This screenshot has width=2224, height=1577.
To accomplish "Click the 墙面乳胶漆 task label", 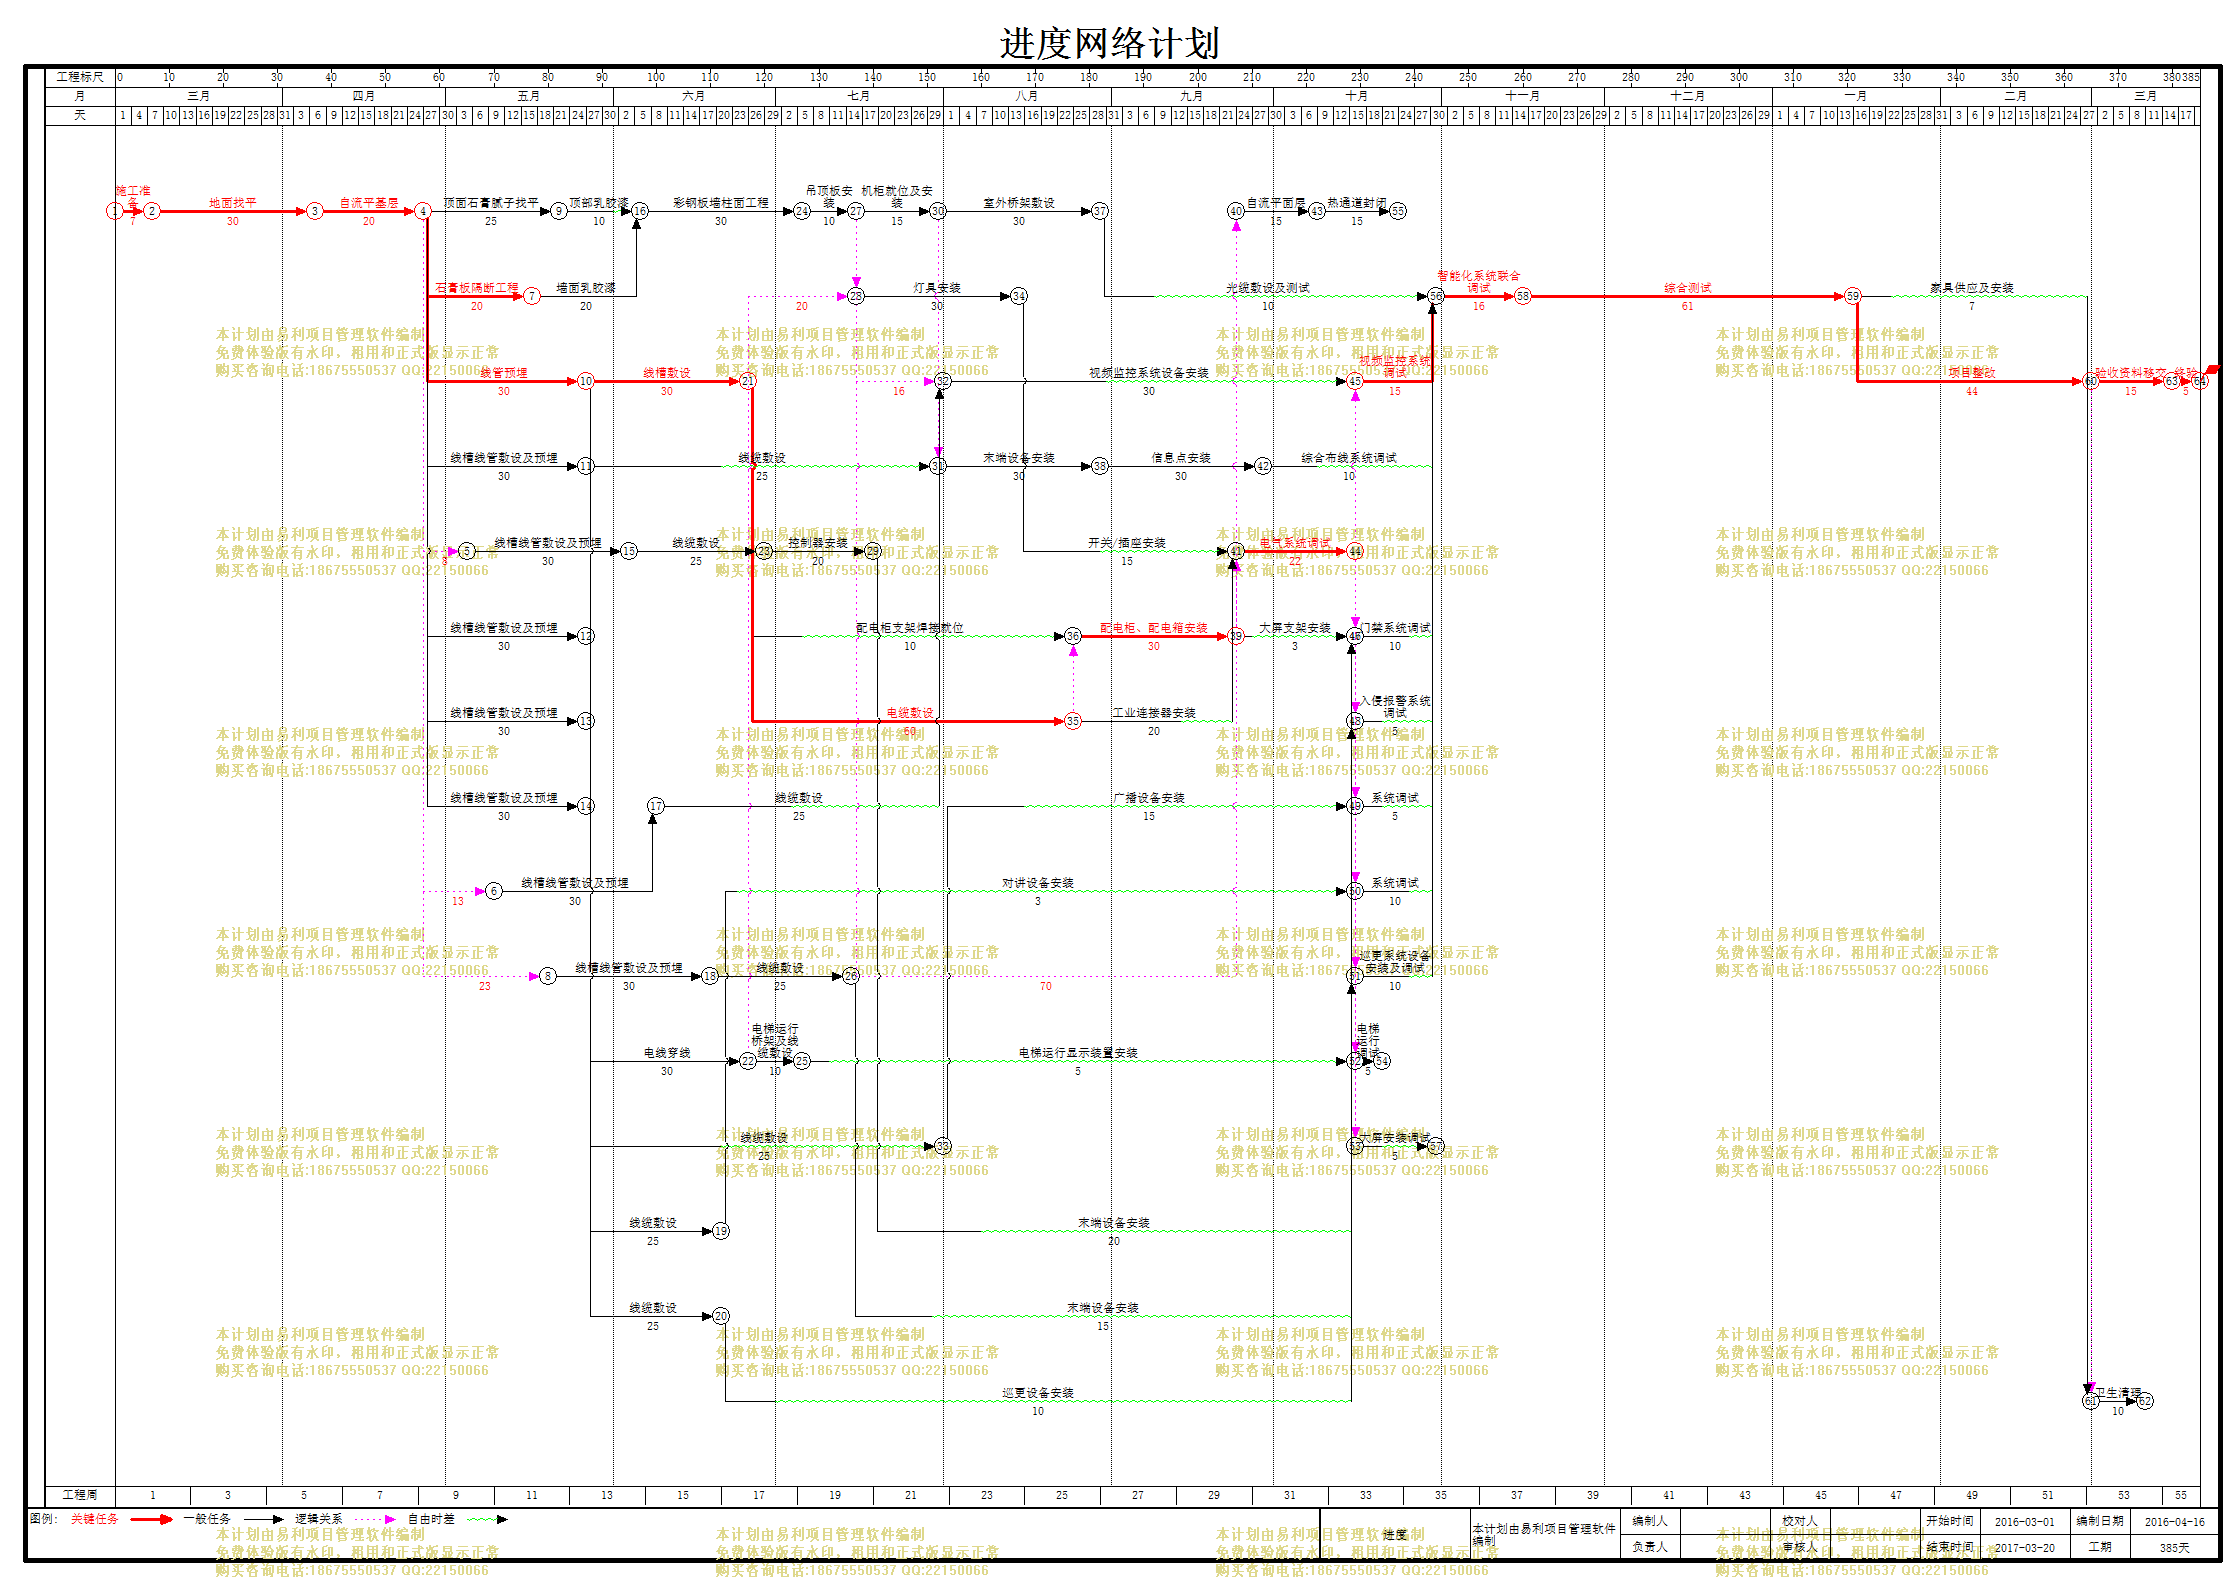I will pyautogui.click(x=586, y=288).
